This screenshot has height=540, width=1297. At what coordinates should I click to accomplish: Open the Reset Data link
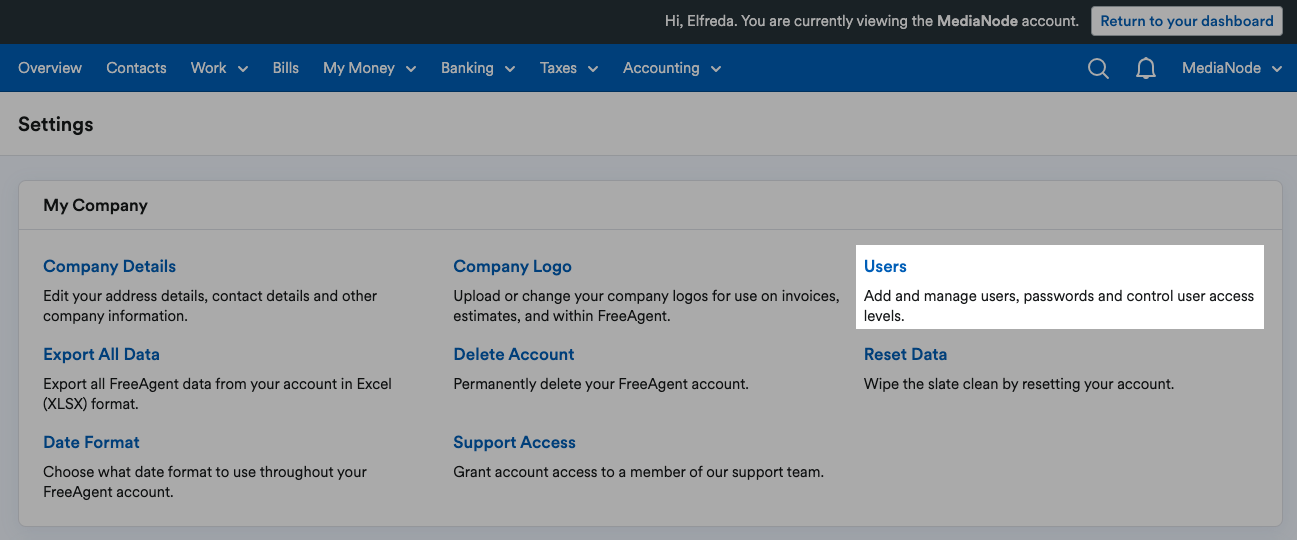[905, 354]
